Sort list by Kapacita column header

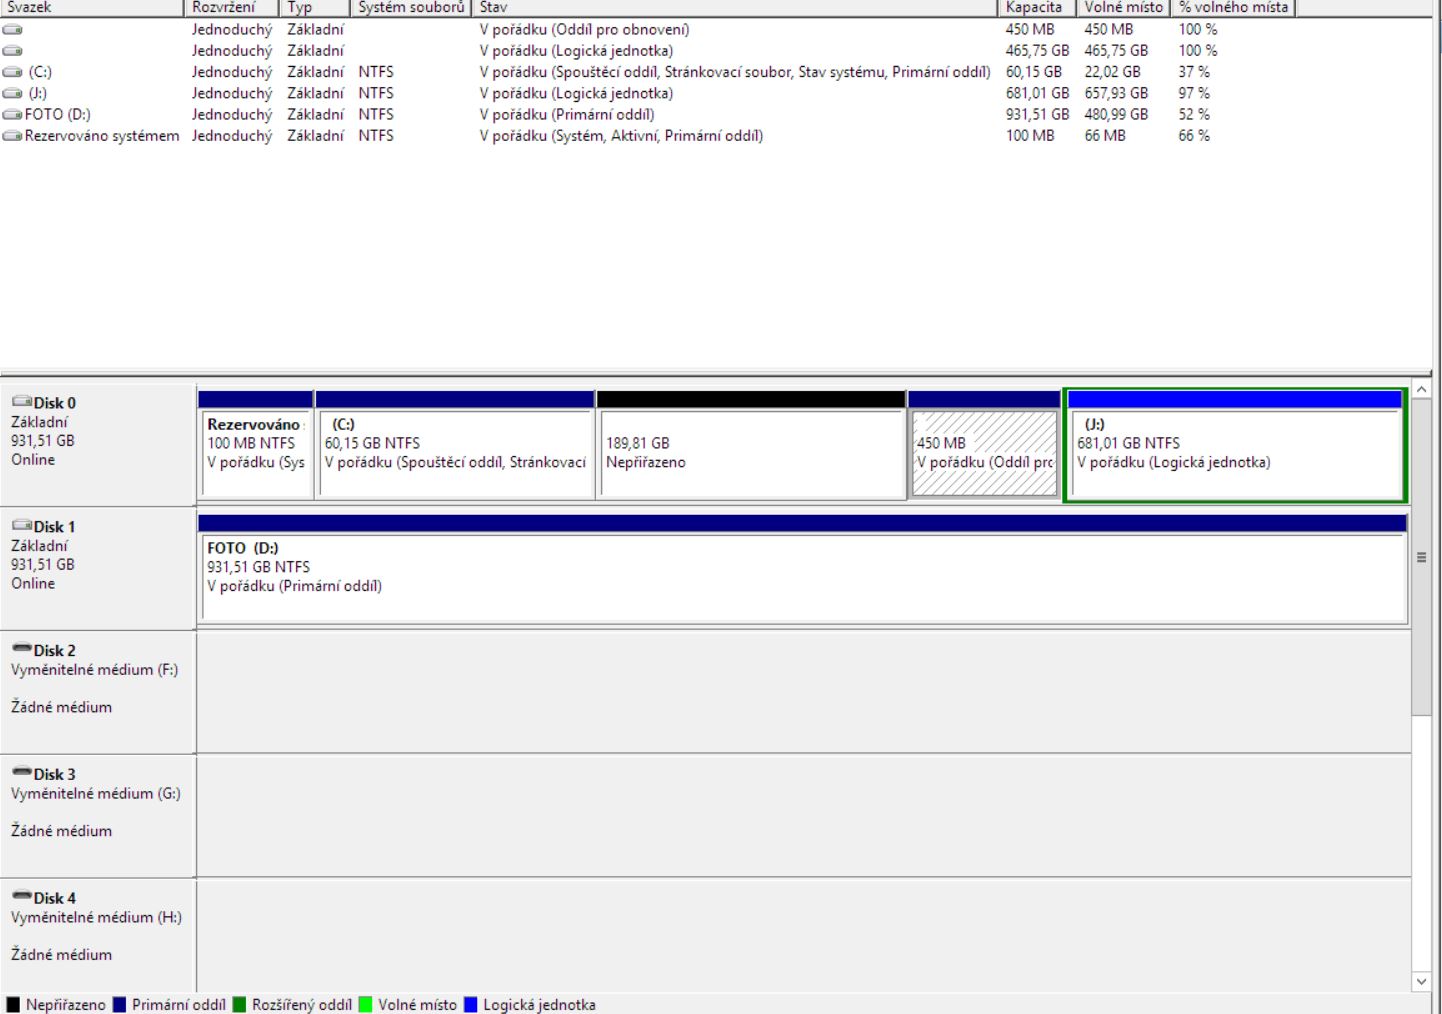[1036, 7]
